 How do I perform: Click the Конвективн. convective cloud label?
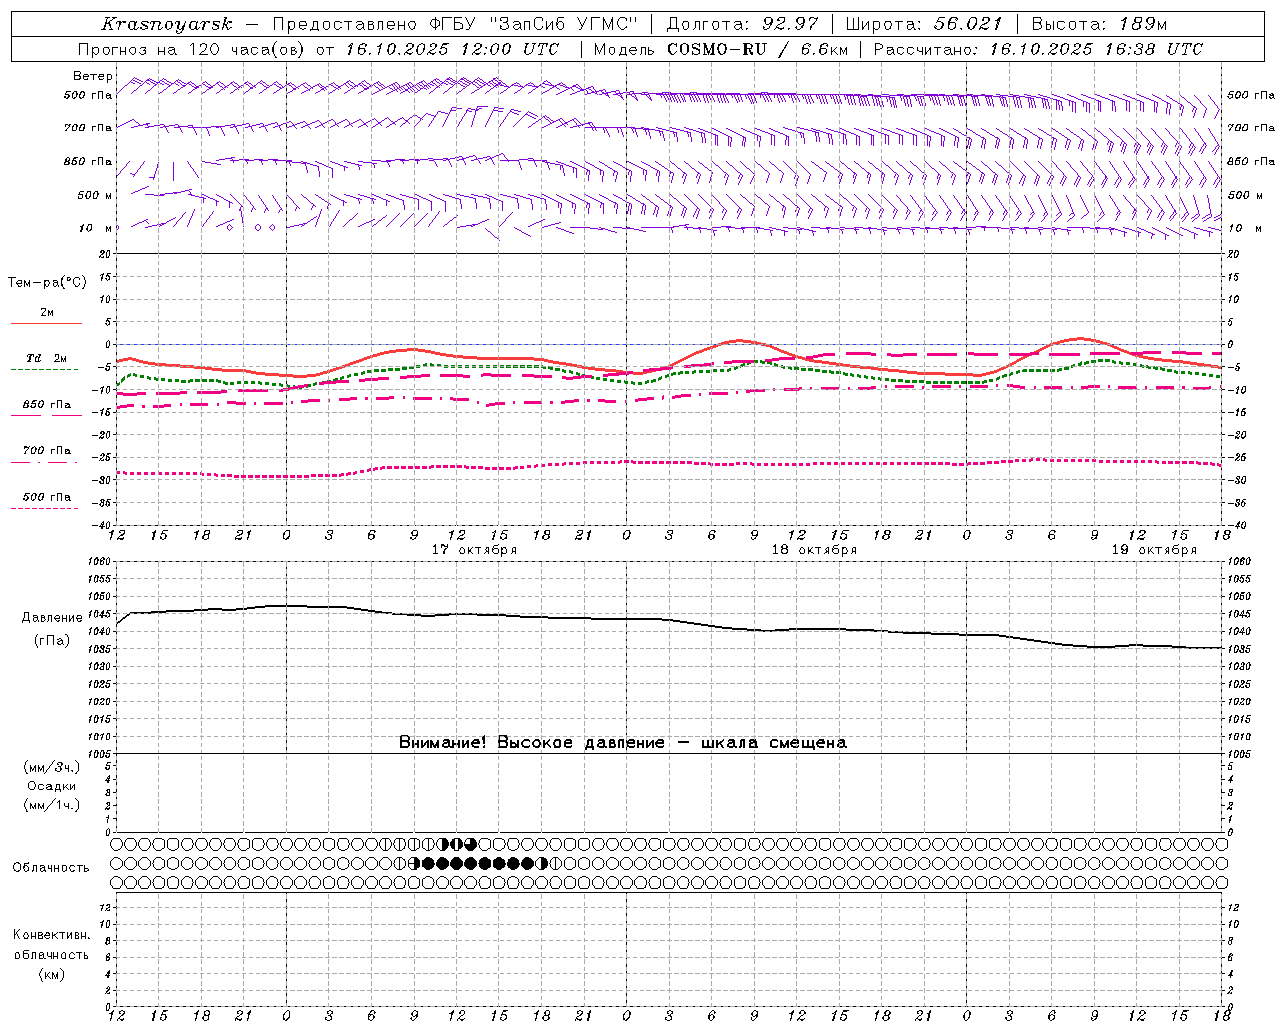(x=51, y=935)
